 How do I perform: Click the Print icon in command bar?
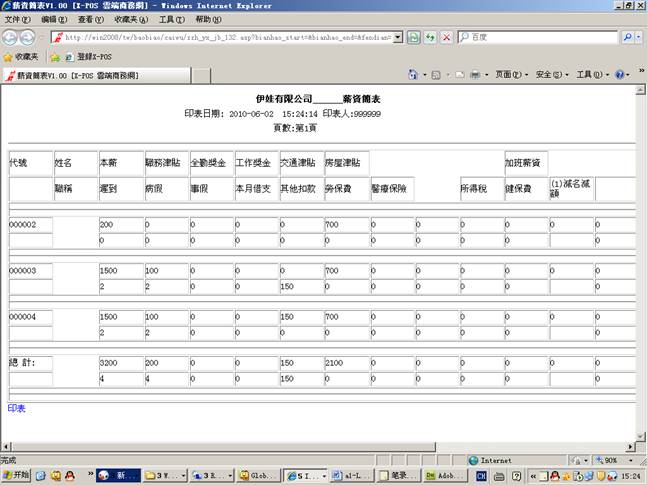475,75
